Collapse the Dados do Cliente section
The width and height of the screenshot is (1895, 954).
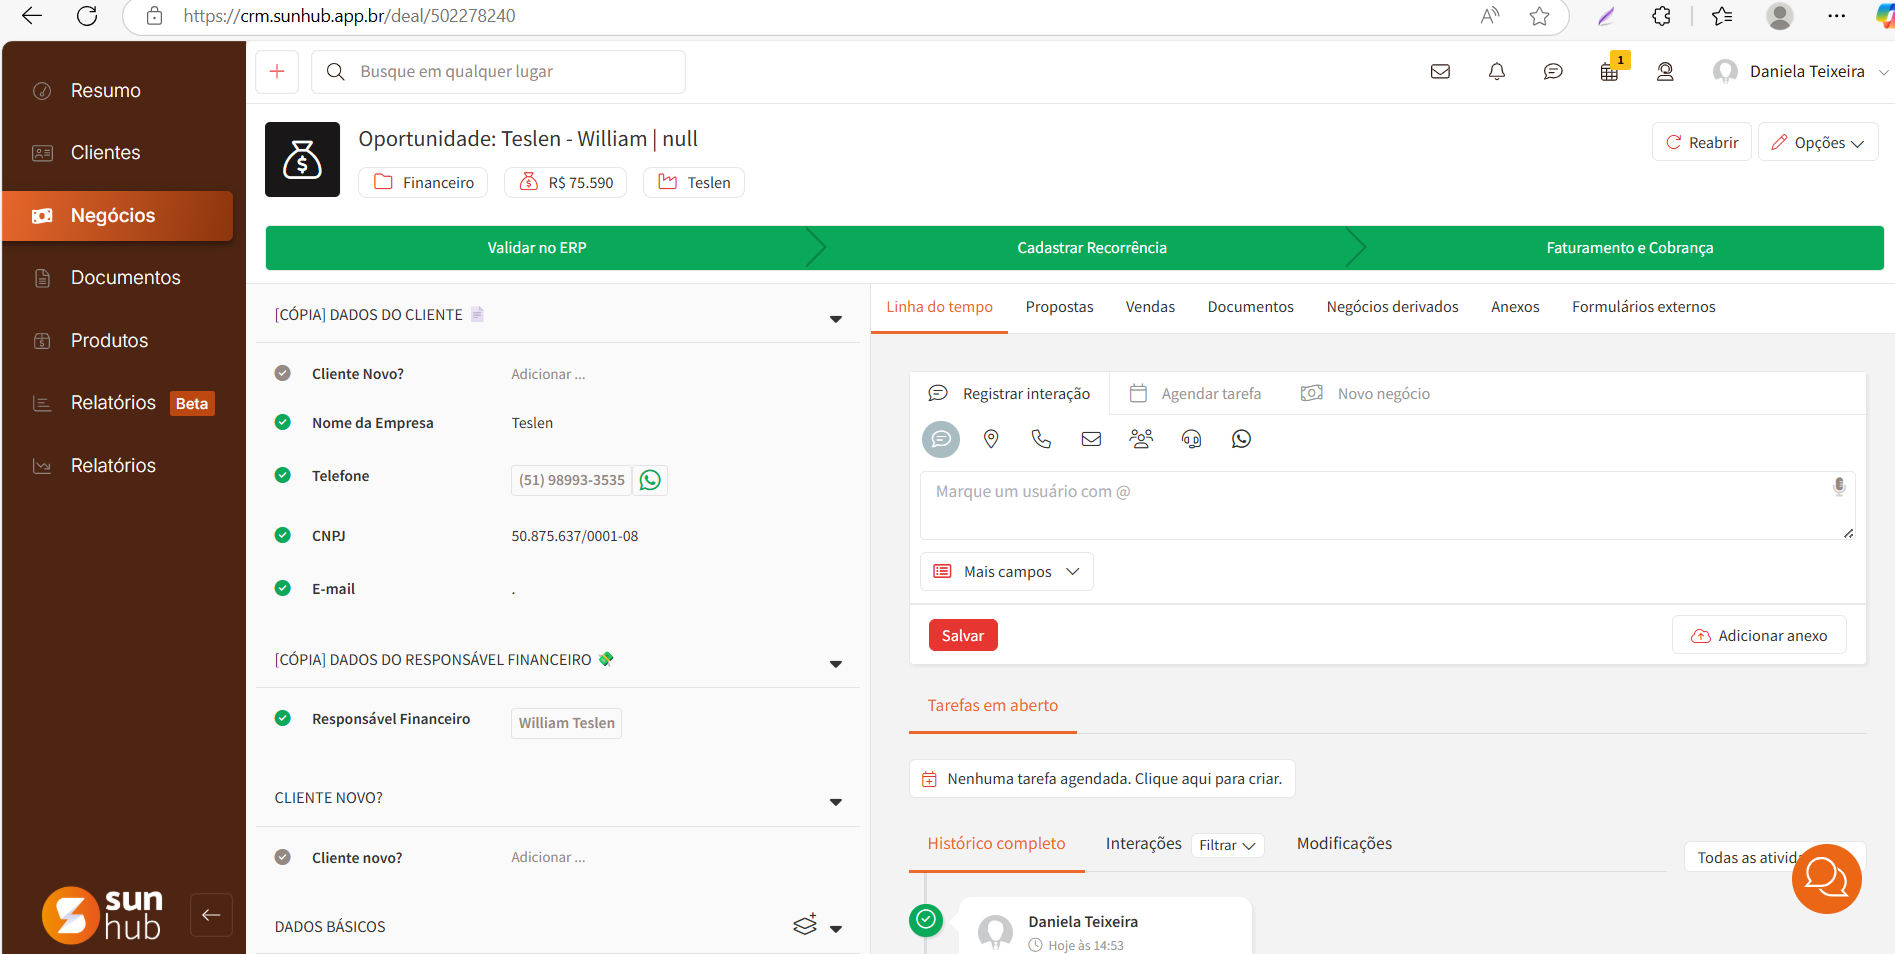836,319
